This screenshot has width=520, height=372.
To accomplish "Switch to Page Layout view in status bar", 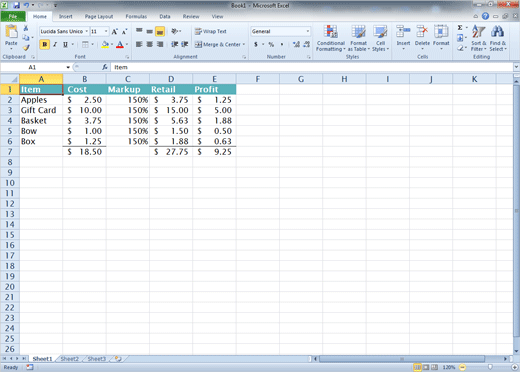I will [x=426, y=367].
